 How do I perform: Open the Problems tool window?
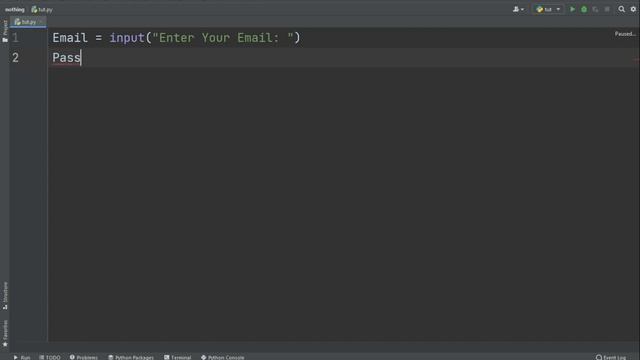coord(84,357)
